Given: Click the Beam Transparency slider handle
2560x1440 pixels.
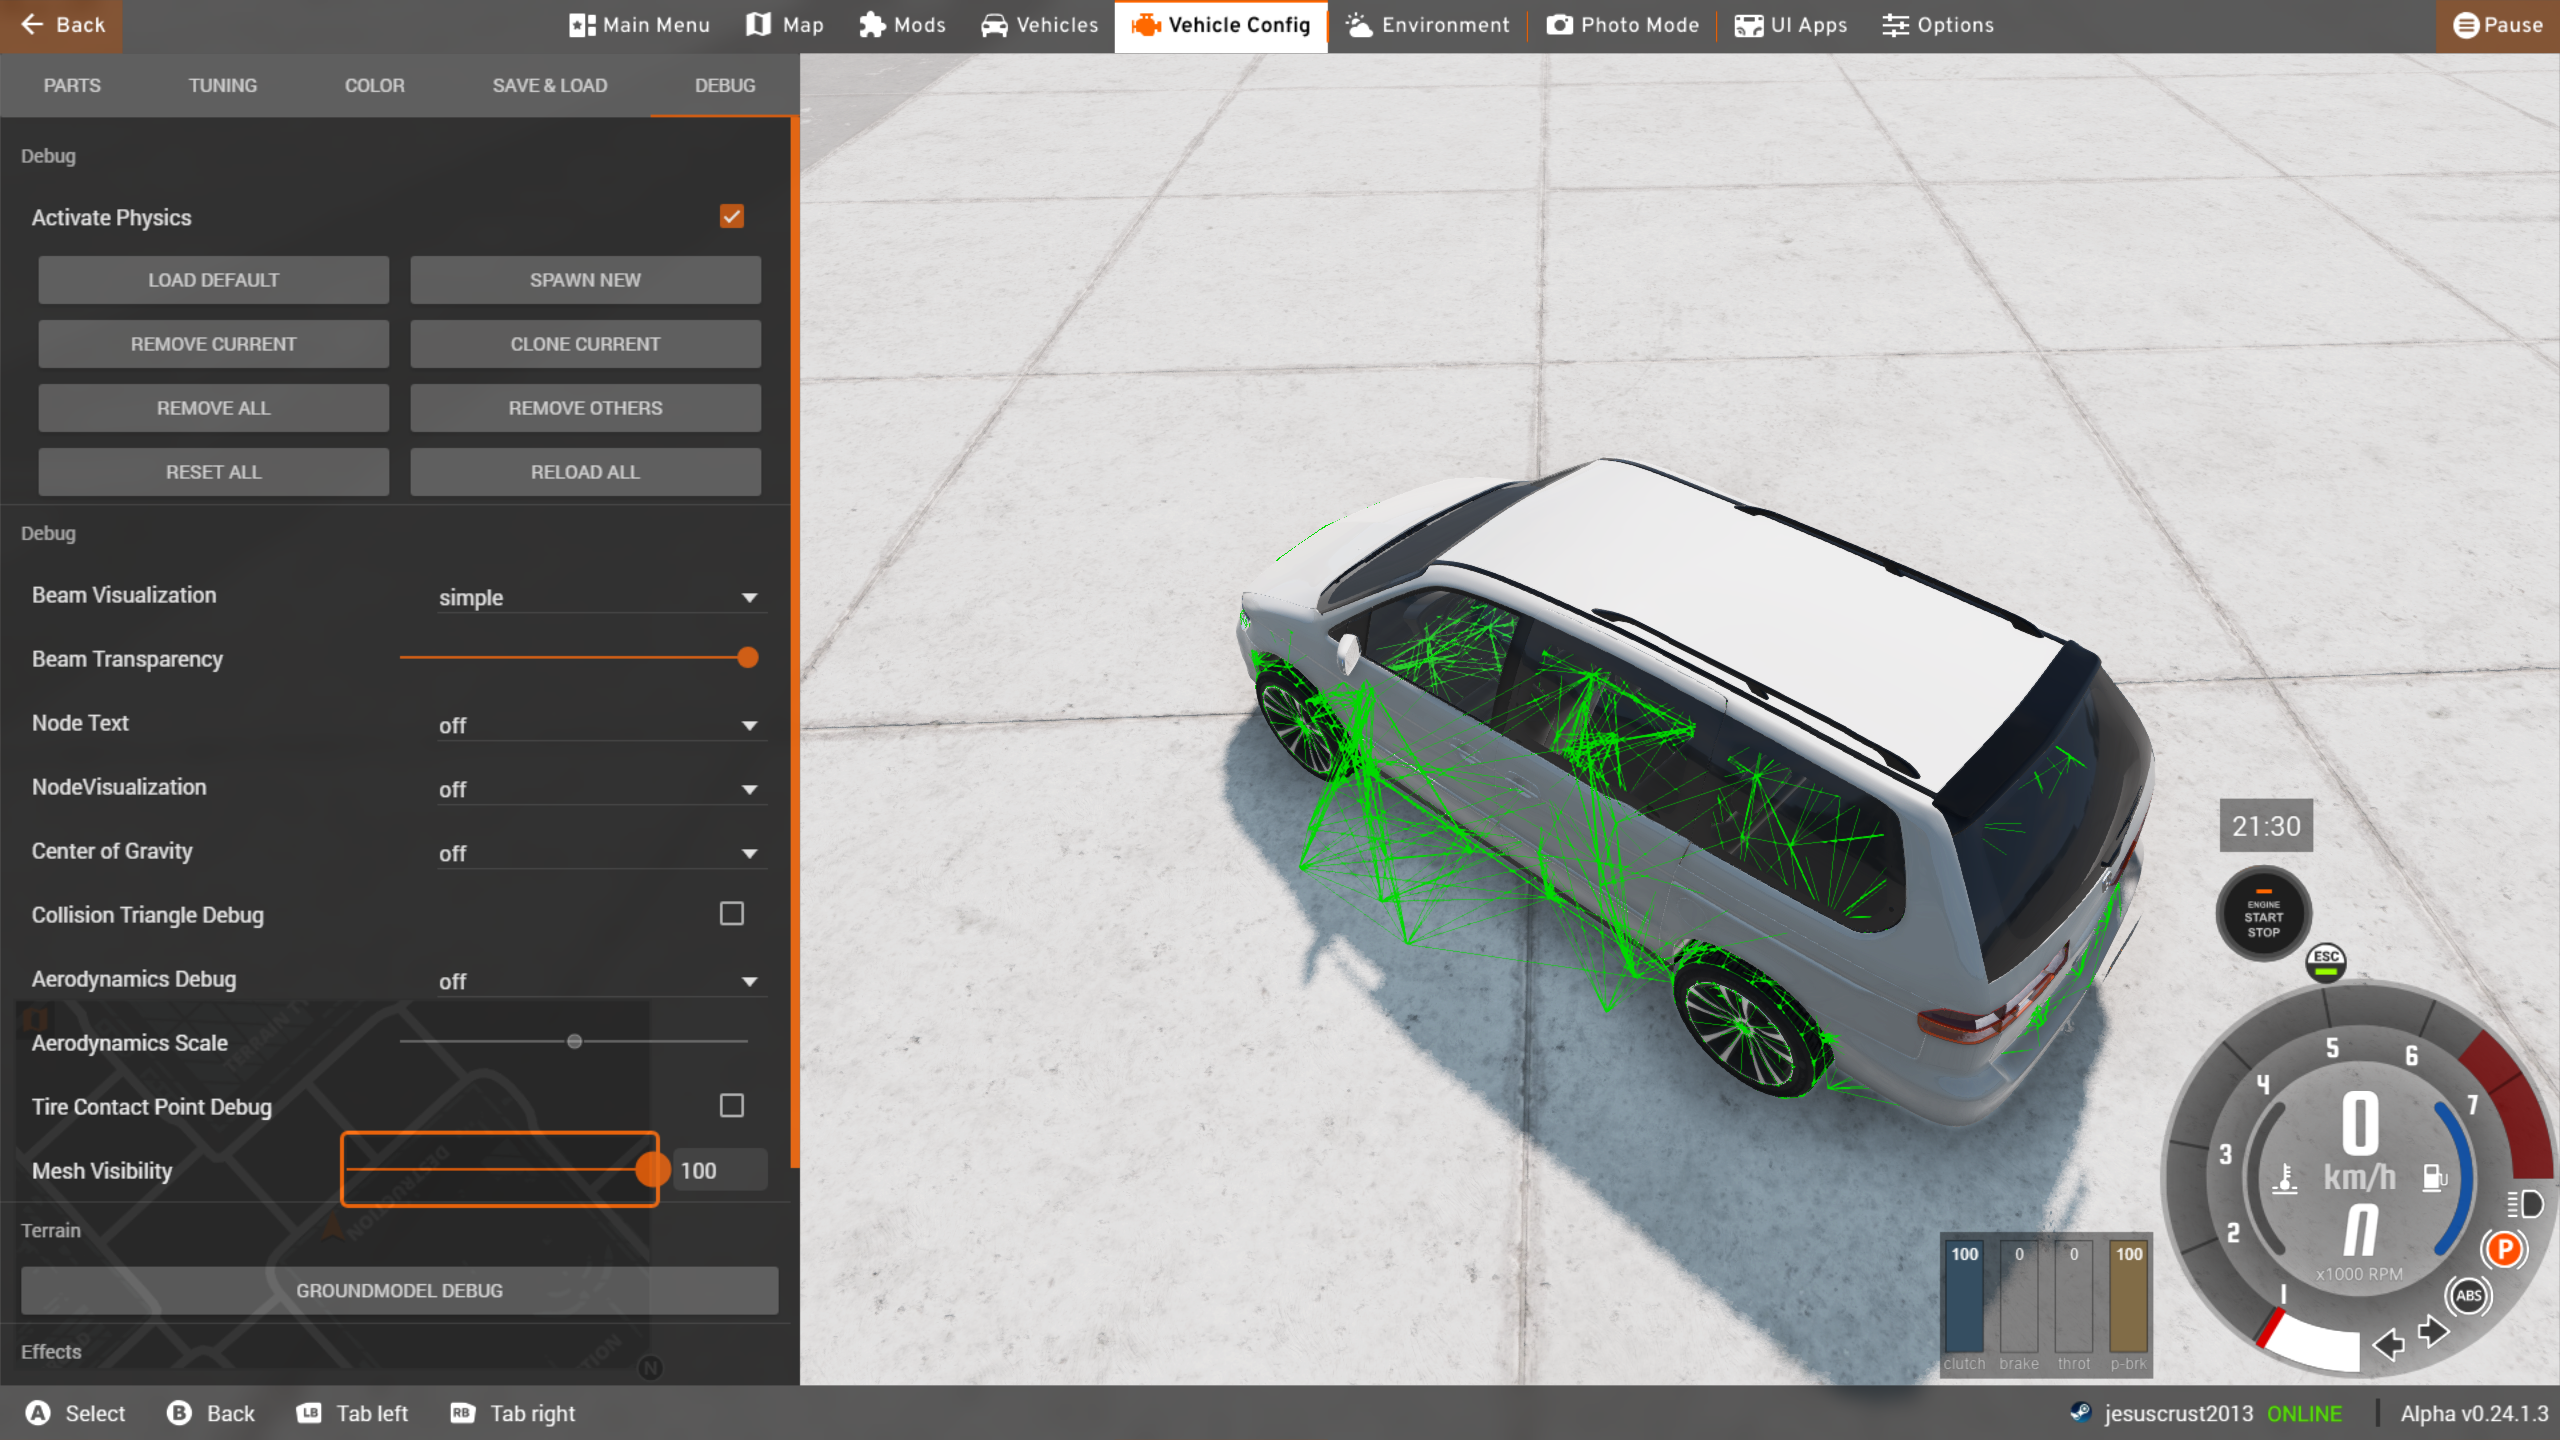Looking at the screenshot, I should 747,658.
